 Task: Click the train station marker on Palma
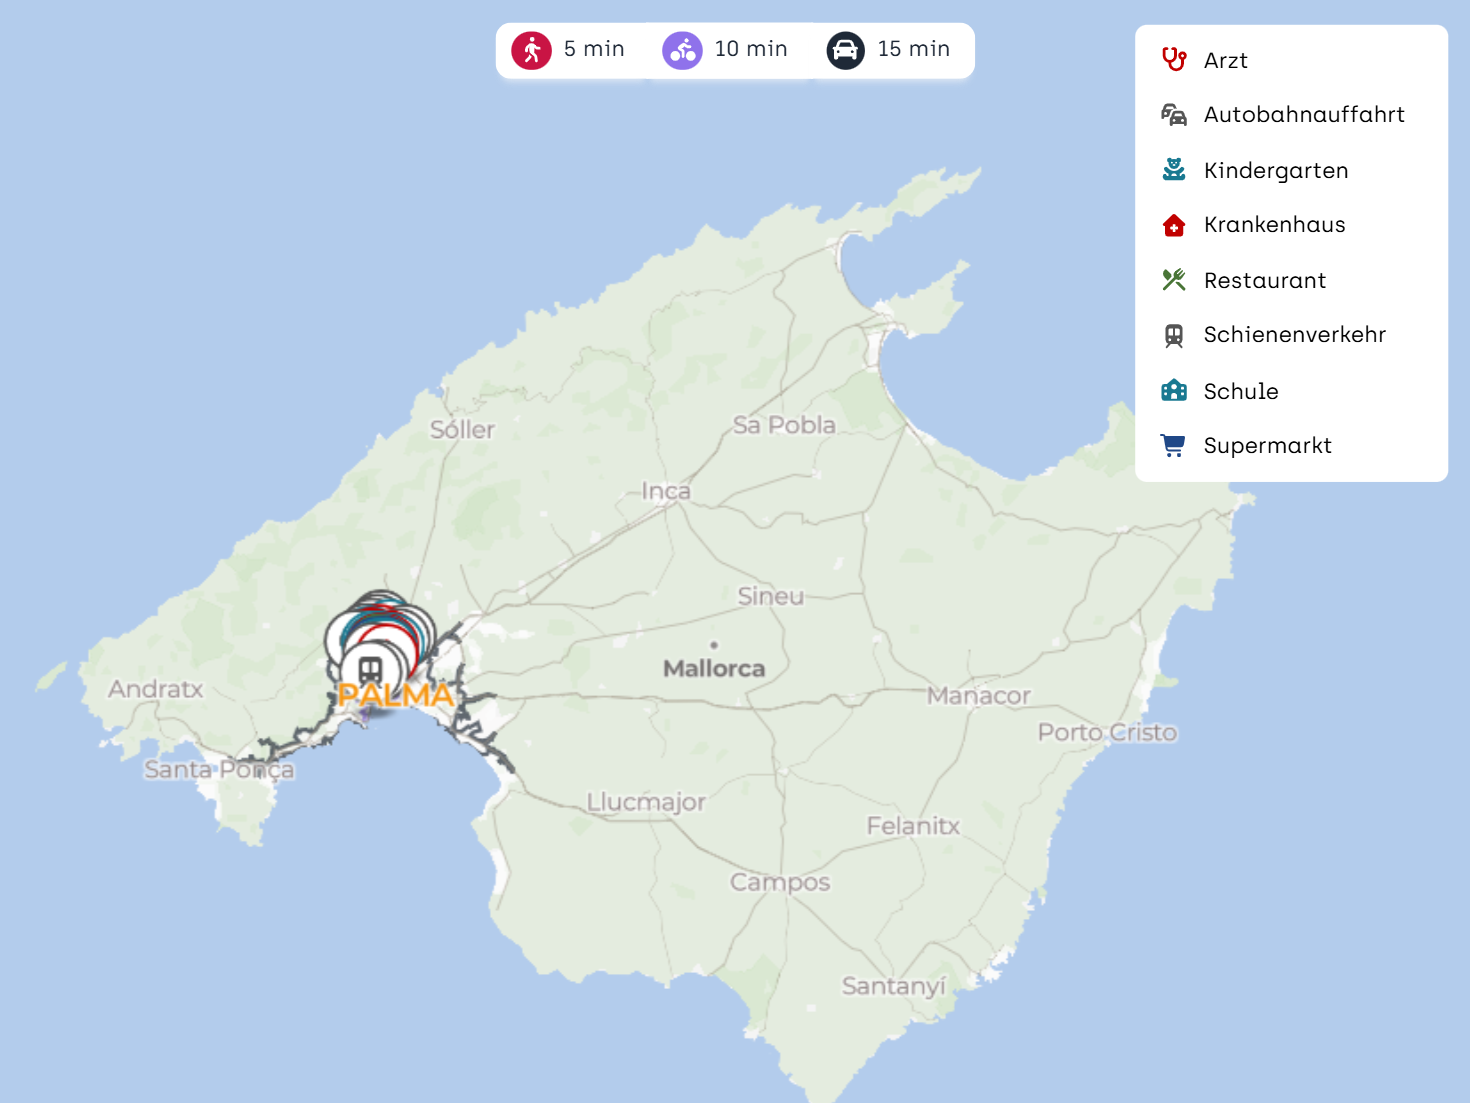point(370,670)
